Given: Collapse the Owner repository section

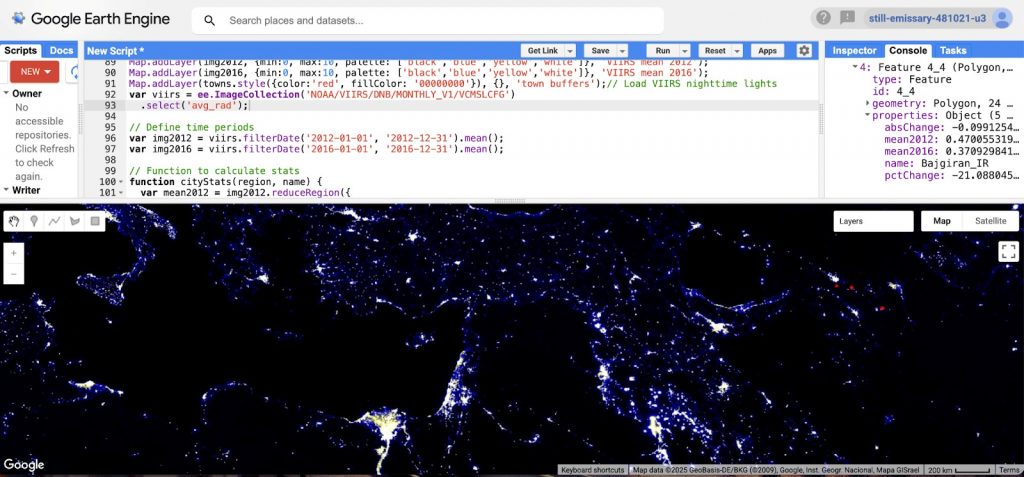Looking at the screenshot, I should click(6, 93).
